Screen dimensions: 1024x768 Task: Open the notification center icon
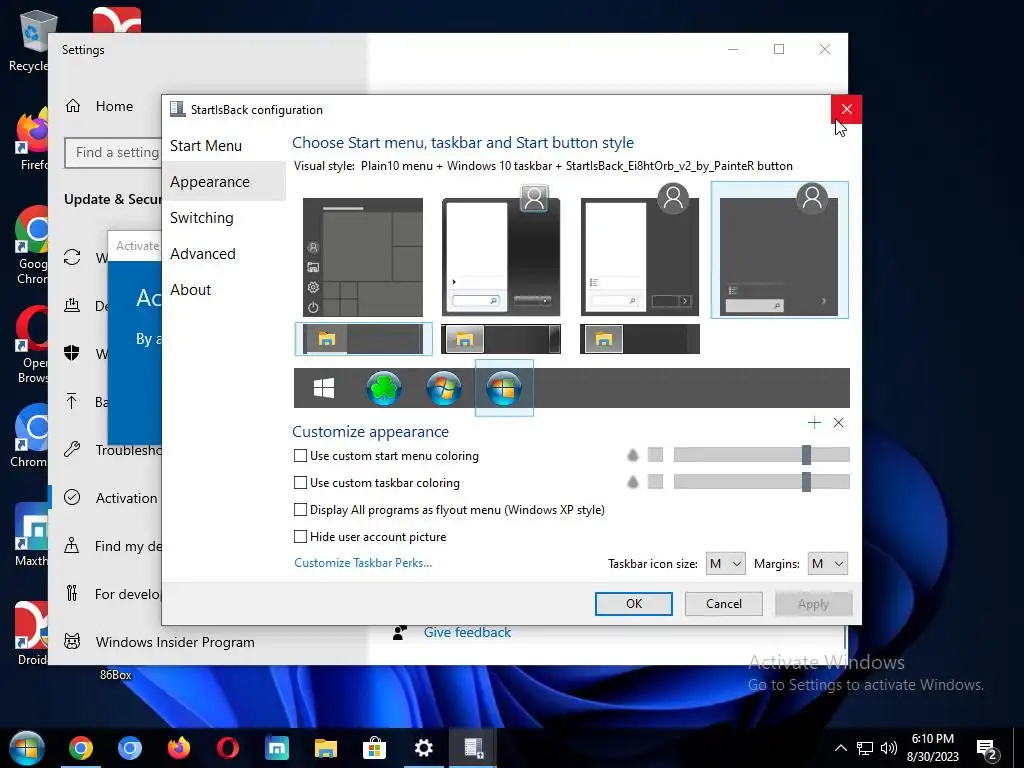pyautogui.click(x=987, y=750)
